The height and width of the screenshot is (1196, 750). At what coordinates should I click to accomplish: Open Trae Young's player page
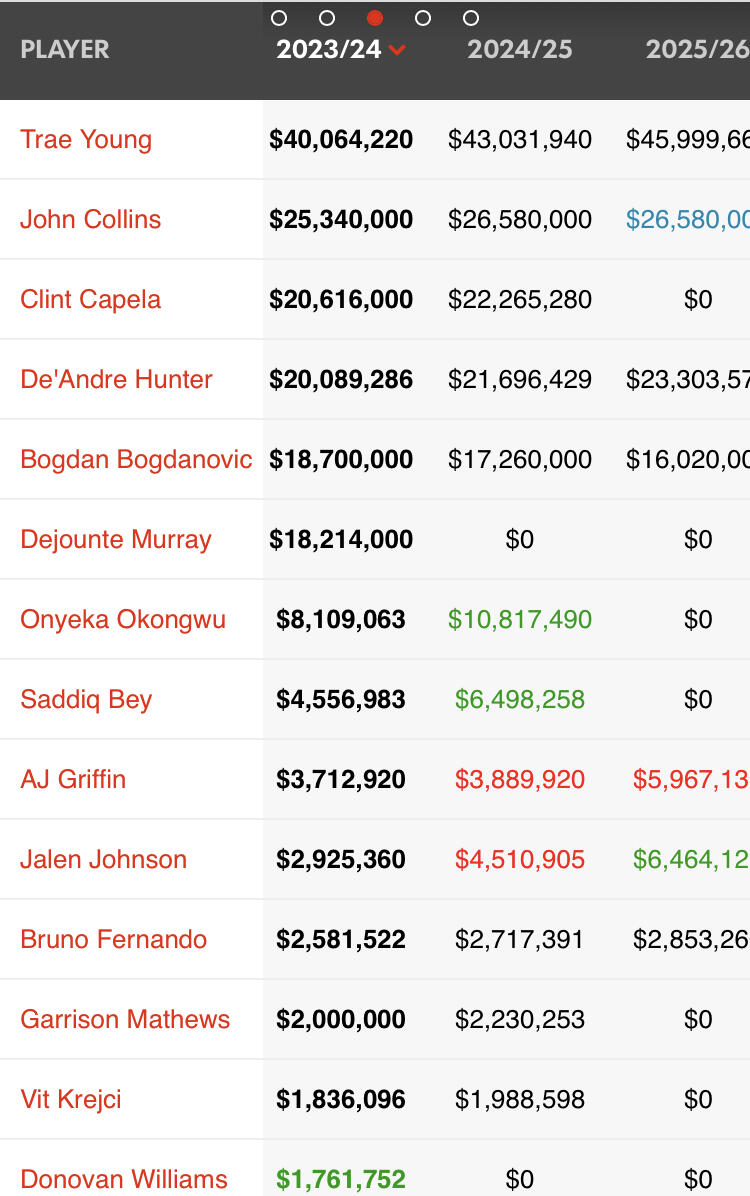(x=86, y=140)
